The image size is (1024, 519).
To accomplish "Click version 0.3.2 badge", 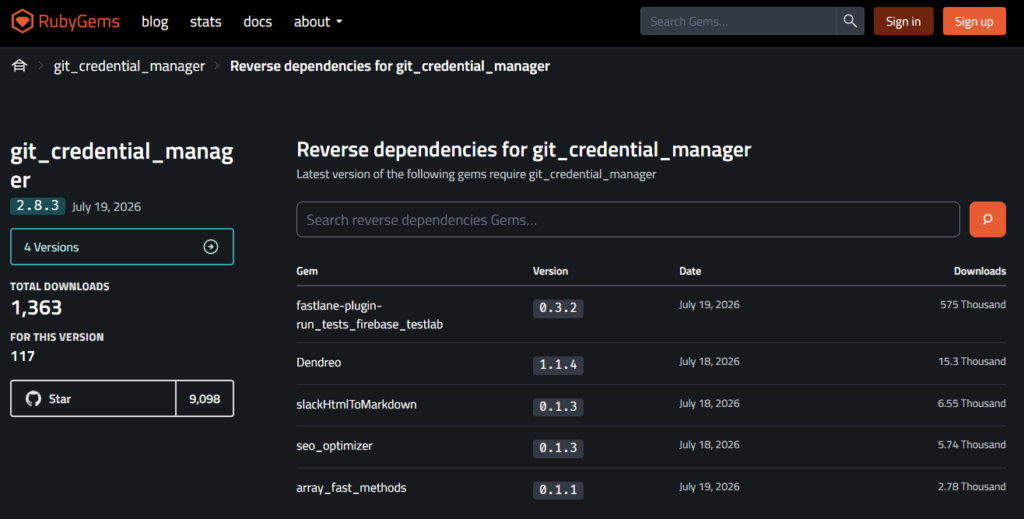I will pos(558,308).
